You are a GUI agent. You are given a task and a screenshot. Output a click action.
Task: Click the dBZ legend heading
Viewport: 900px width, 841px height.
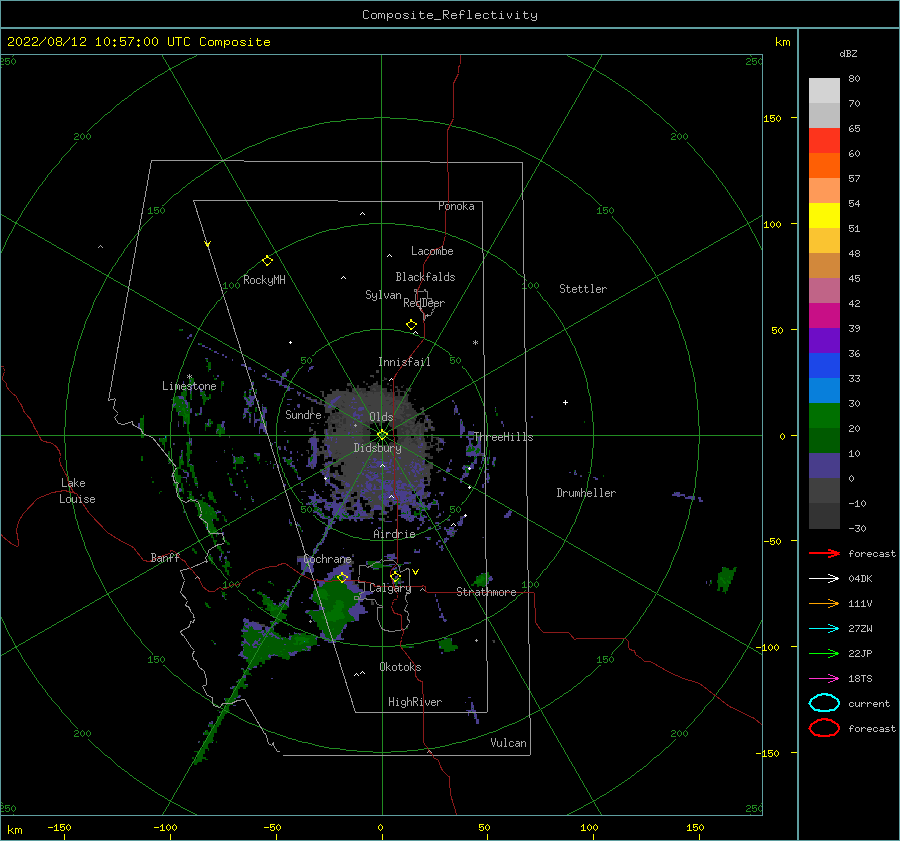tap(848, 54)
